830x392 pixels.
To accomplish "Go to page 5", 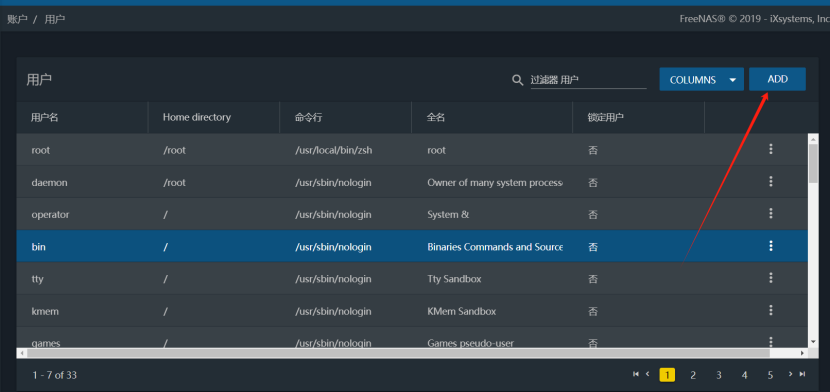I will click(770, 375).
